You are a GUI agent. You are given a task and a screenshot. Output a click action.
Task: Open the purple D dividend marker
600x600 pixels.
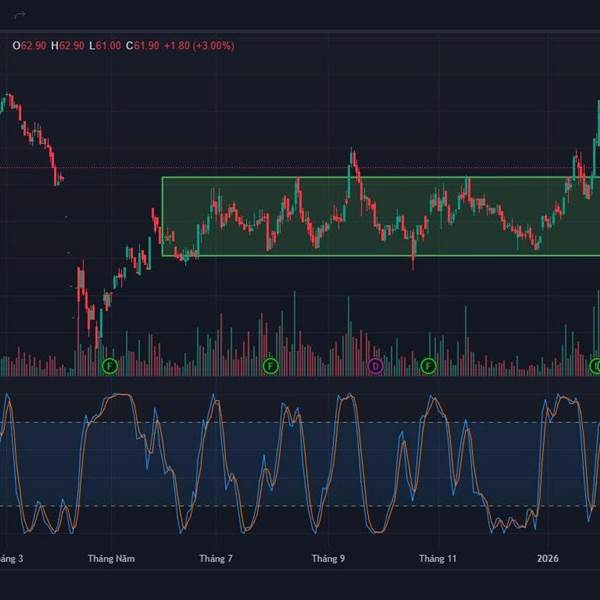(376, 367)
